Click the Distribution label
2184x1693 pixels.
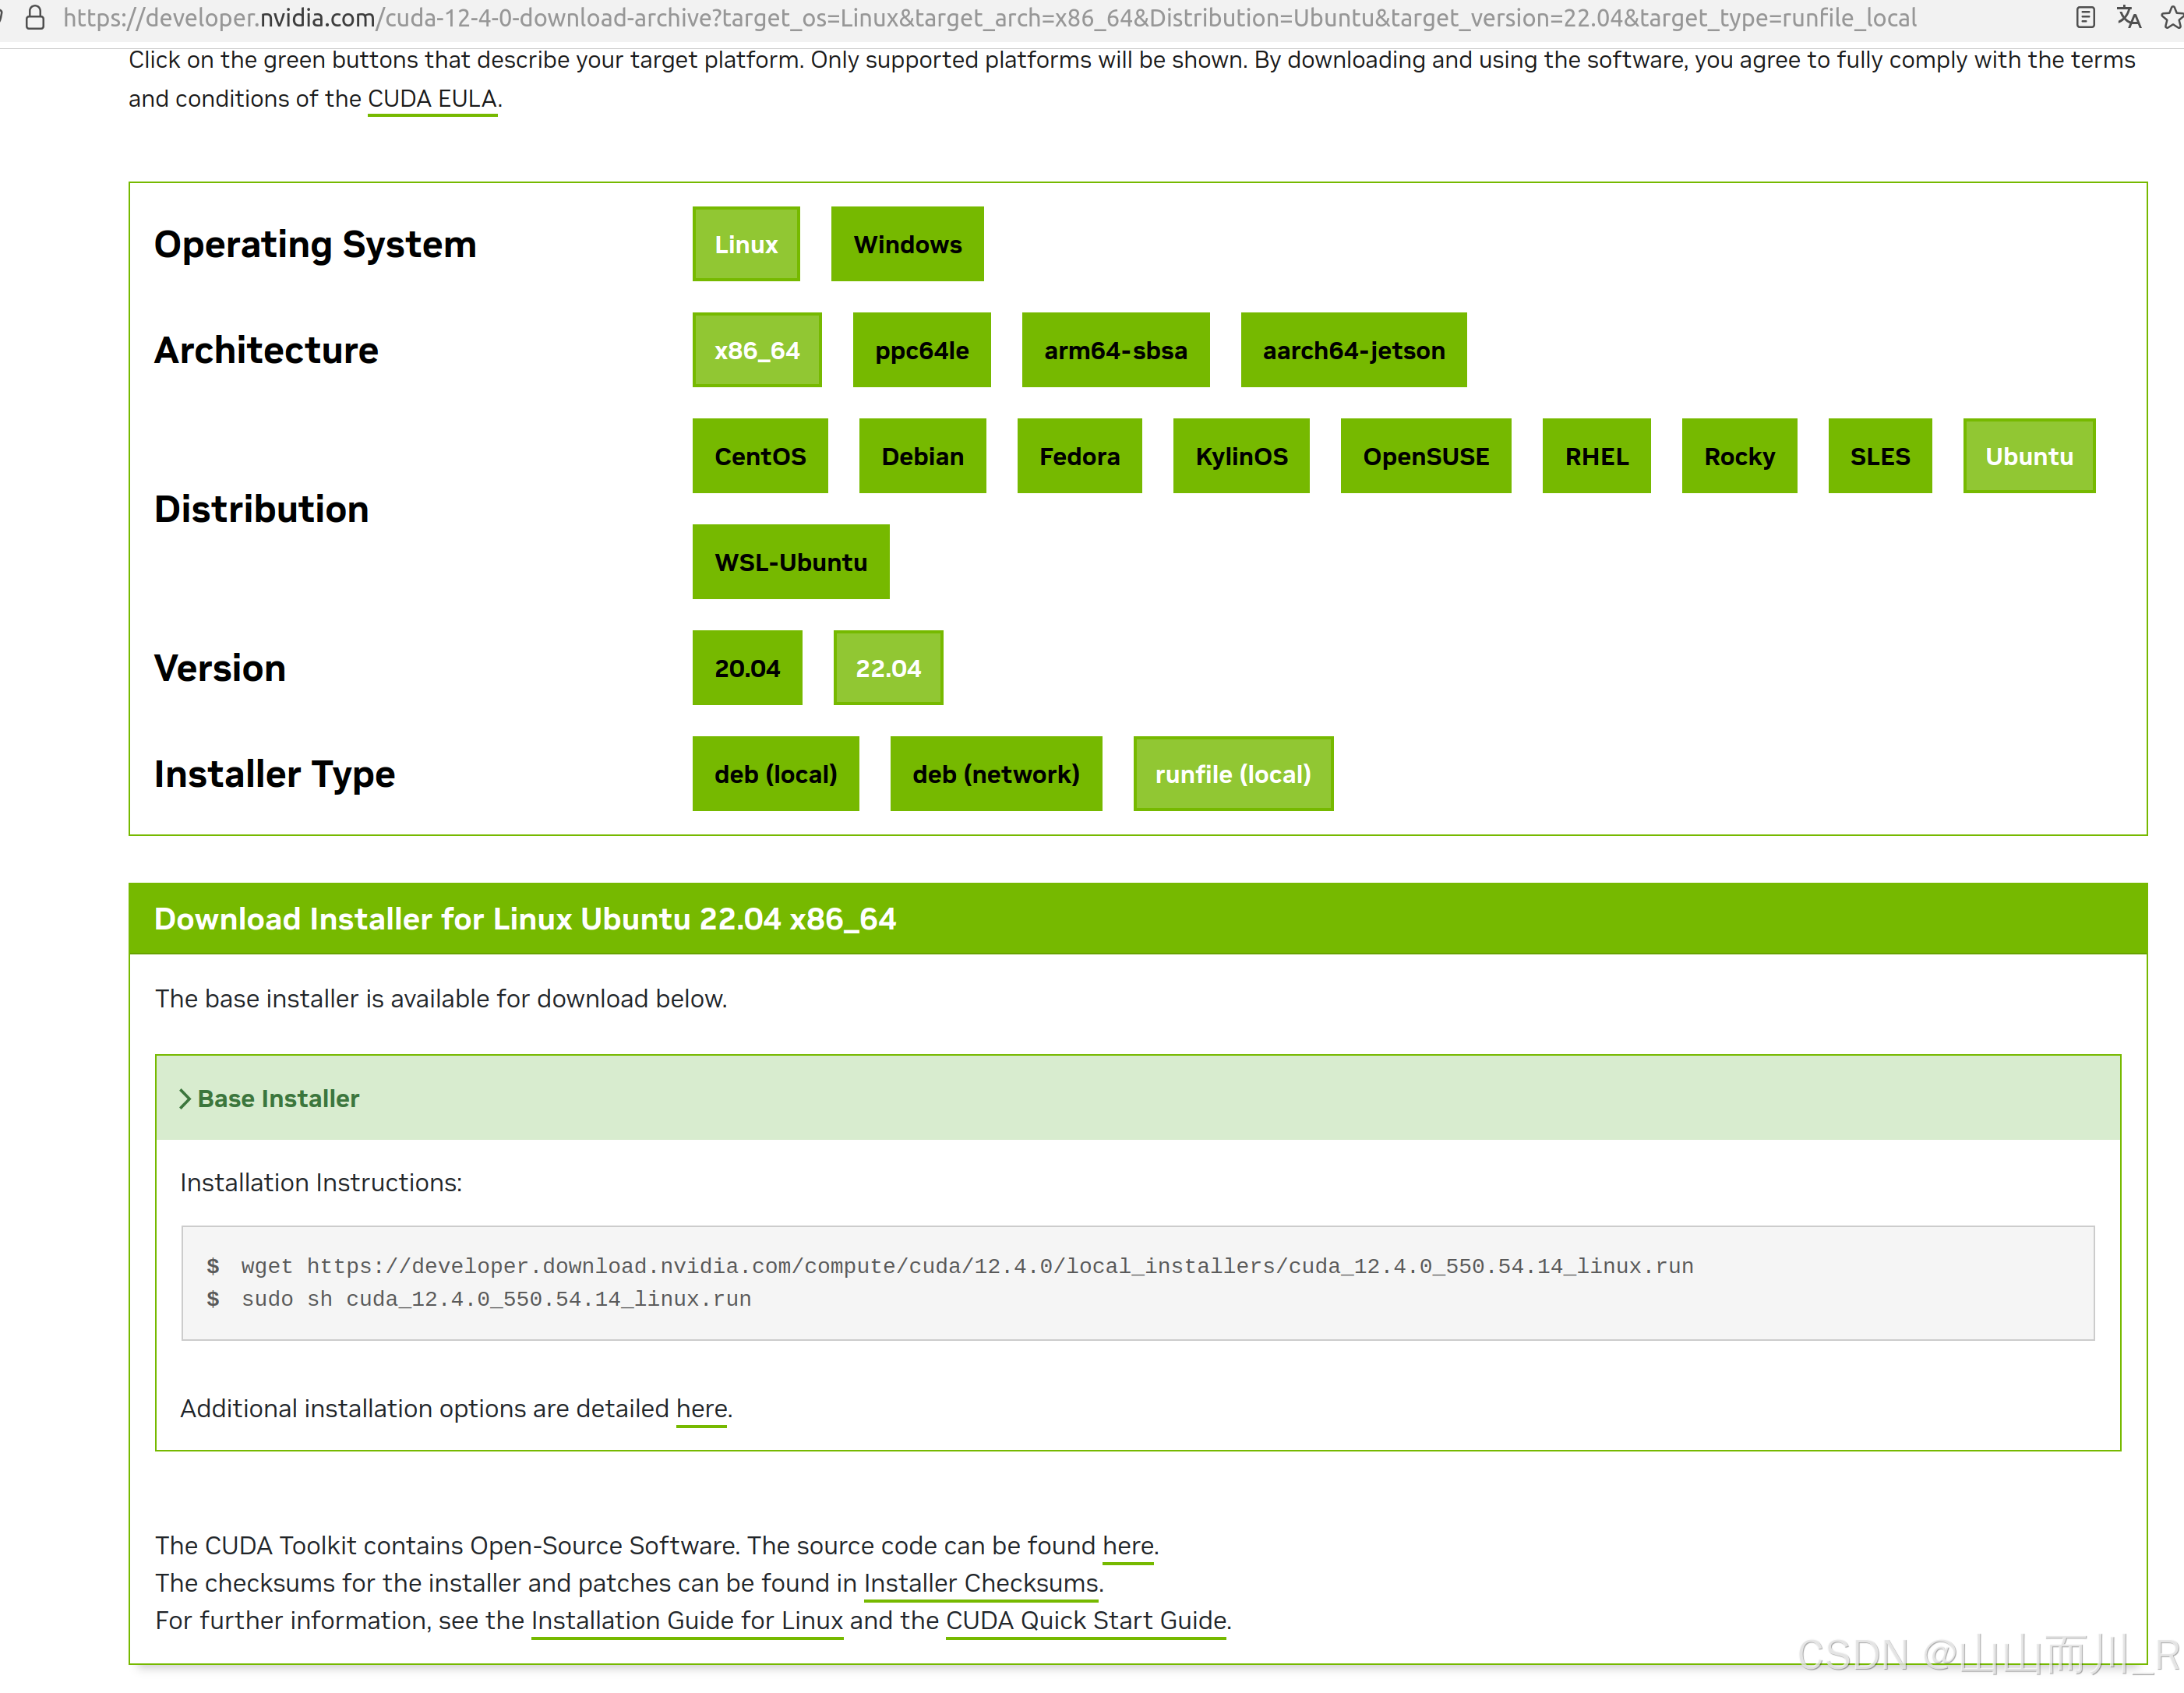pos(261,509)
